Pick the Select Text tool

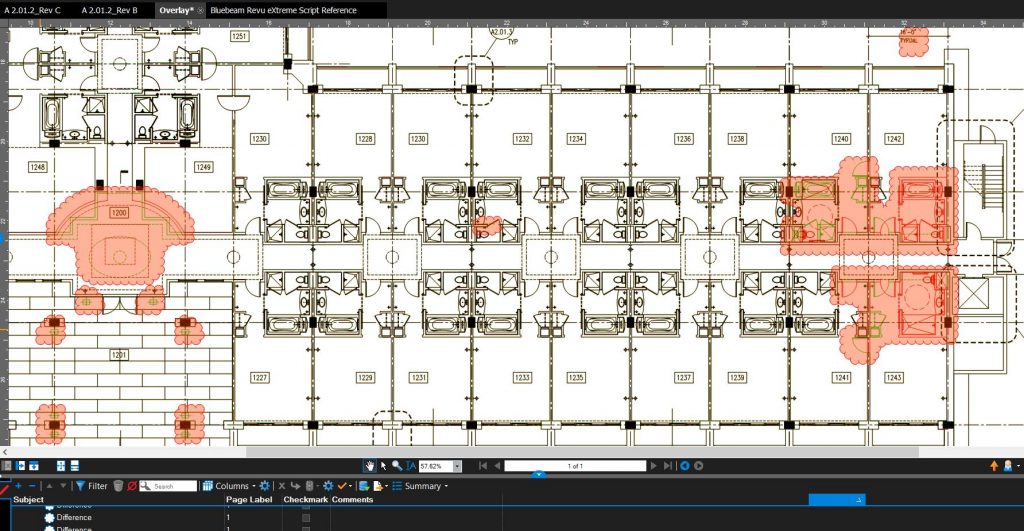click(x=411, y=466)
